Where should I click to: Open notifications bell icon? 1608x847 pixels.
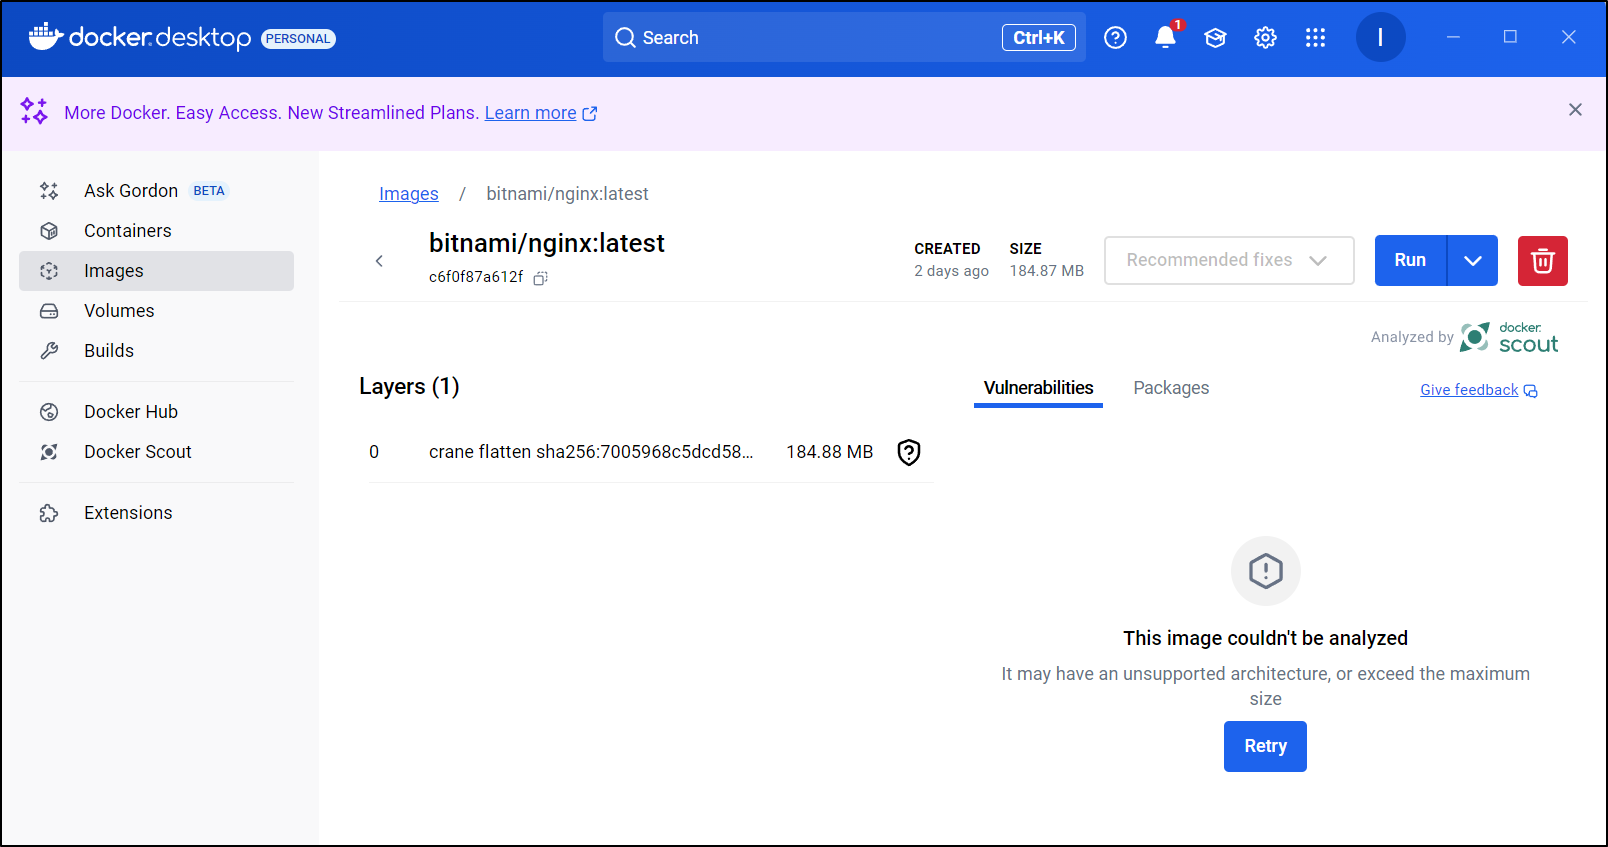pos(1165,38)
